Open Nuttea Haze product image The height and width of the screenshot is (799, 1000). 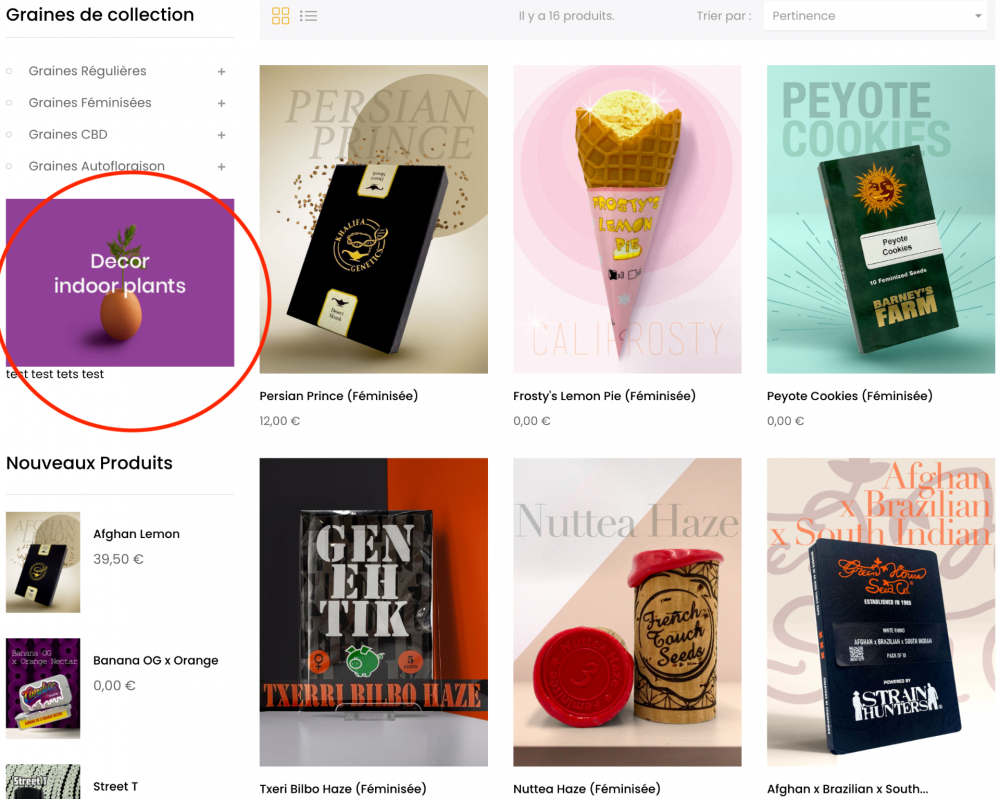(627, 612)
